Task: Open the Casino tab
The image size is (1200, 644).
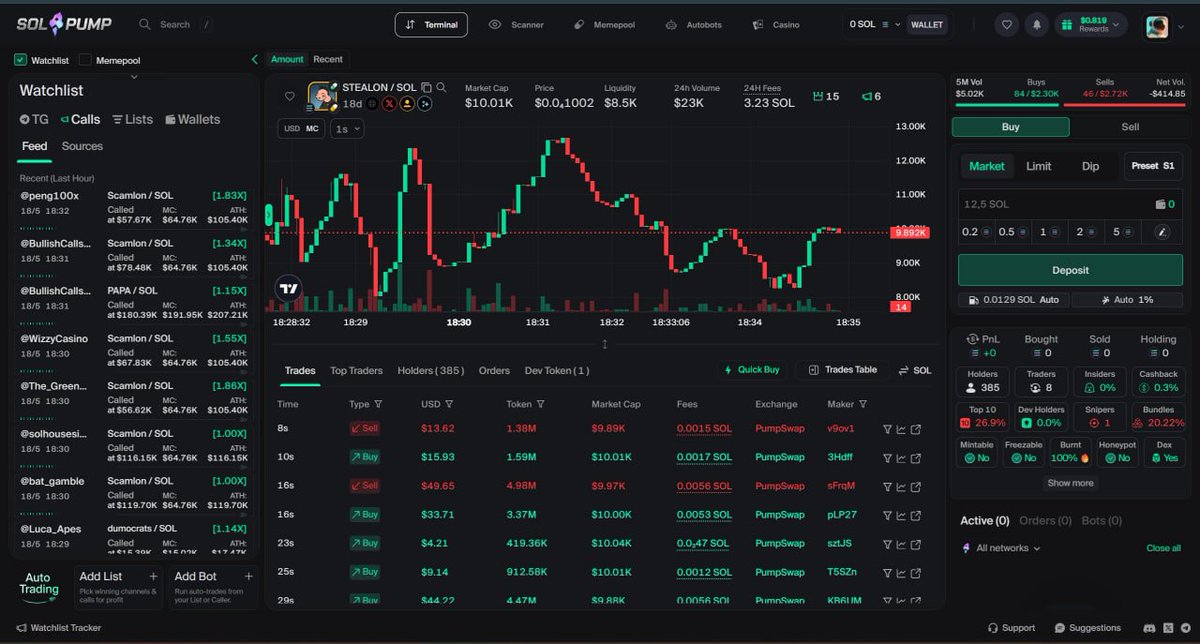Action: tap(776, 24)
